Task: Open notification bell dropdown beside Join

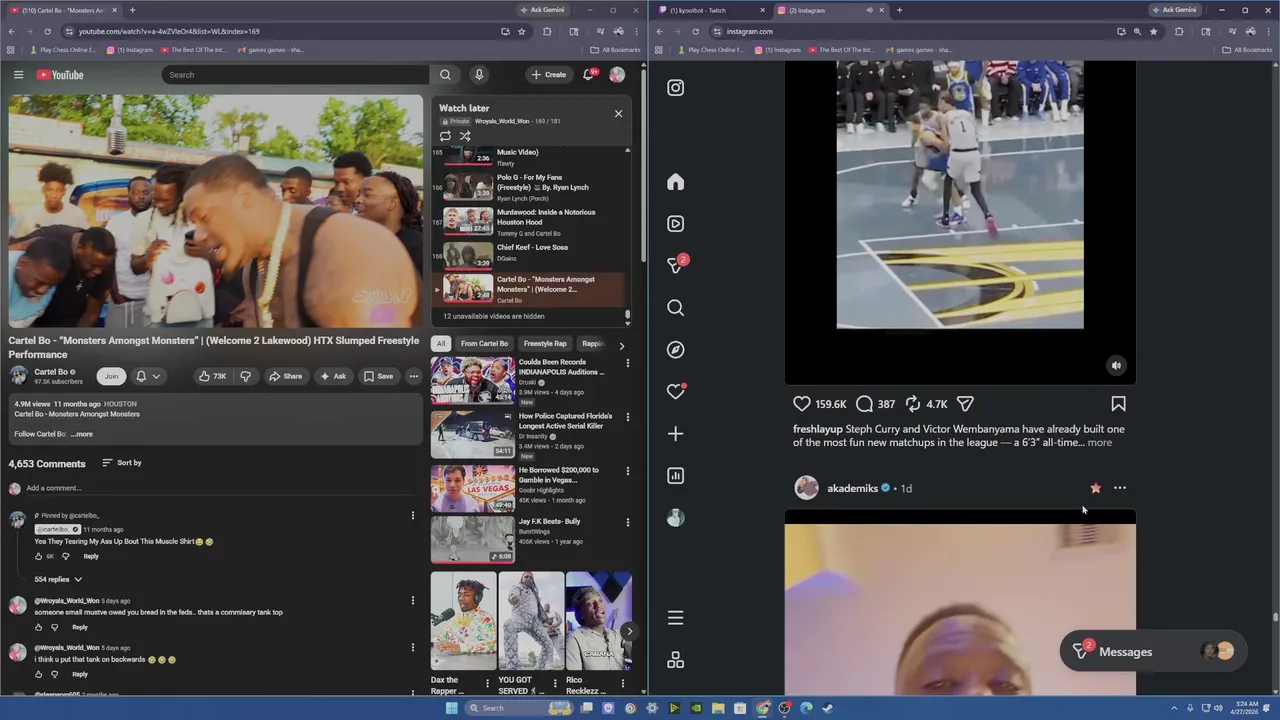Action: pyautogui.click(x=147, y=376)
